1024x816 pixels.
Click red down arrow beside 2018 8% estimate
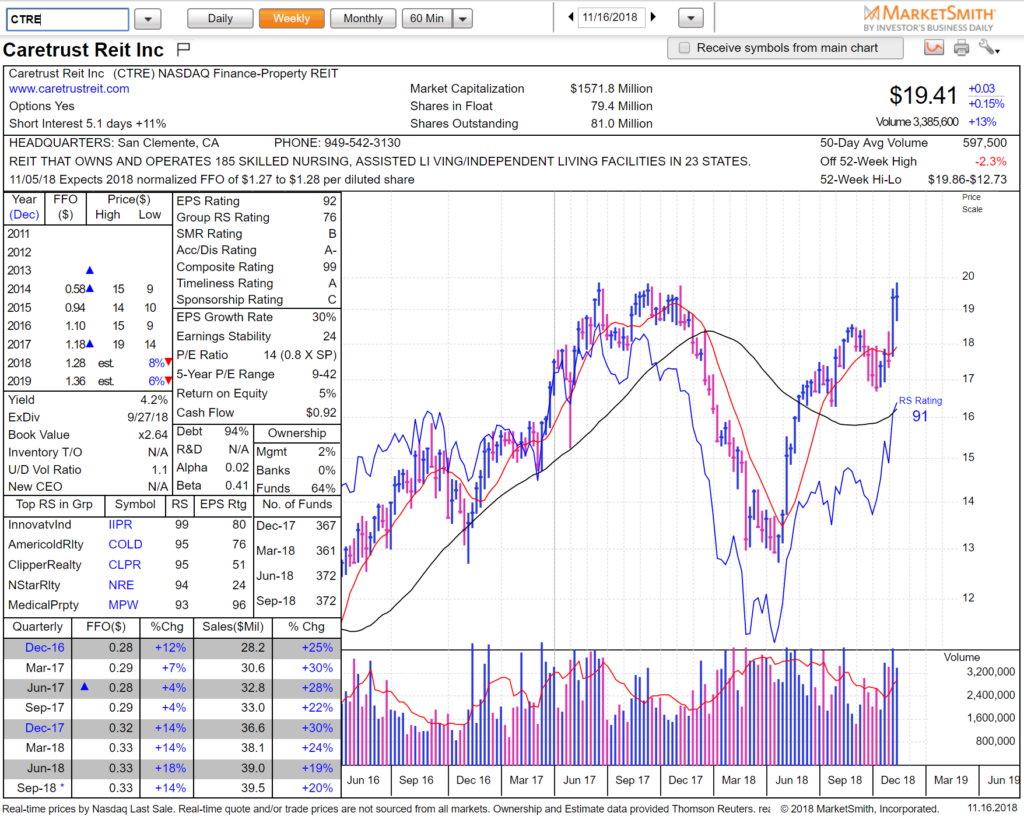tap(168, 362)
